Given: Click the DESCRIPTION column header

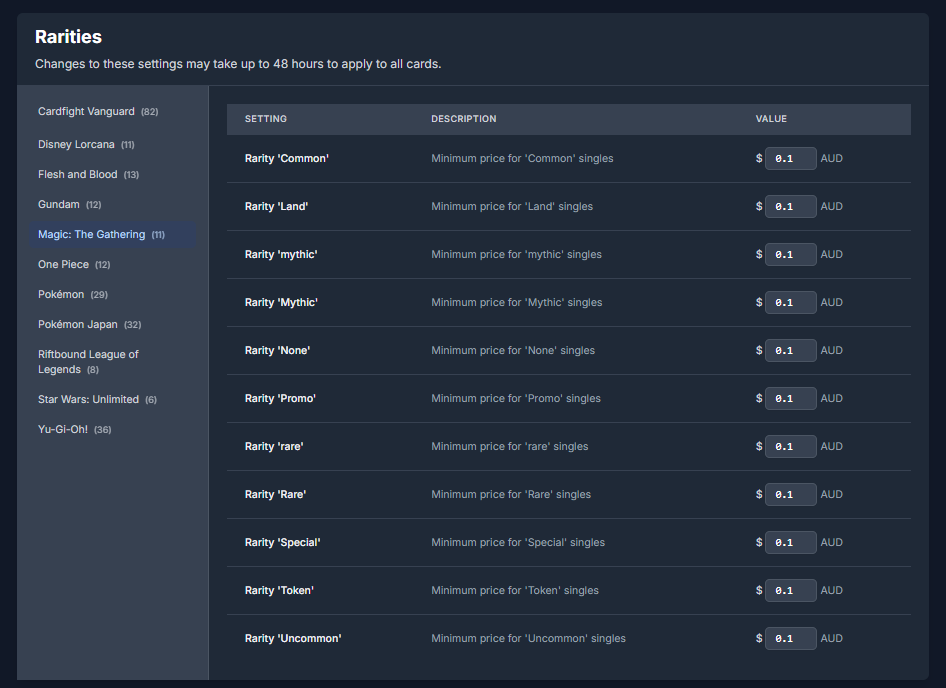Looking at the screenshot, I should [x=463, y=119].
